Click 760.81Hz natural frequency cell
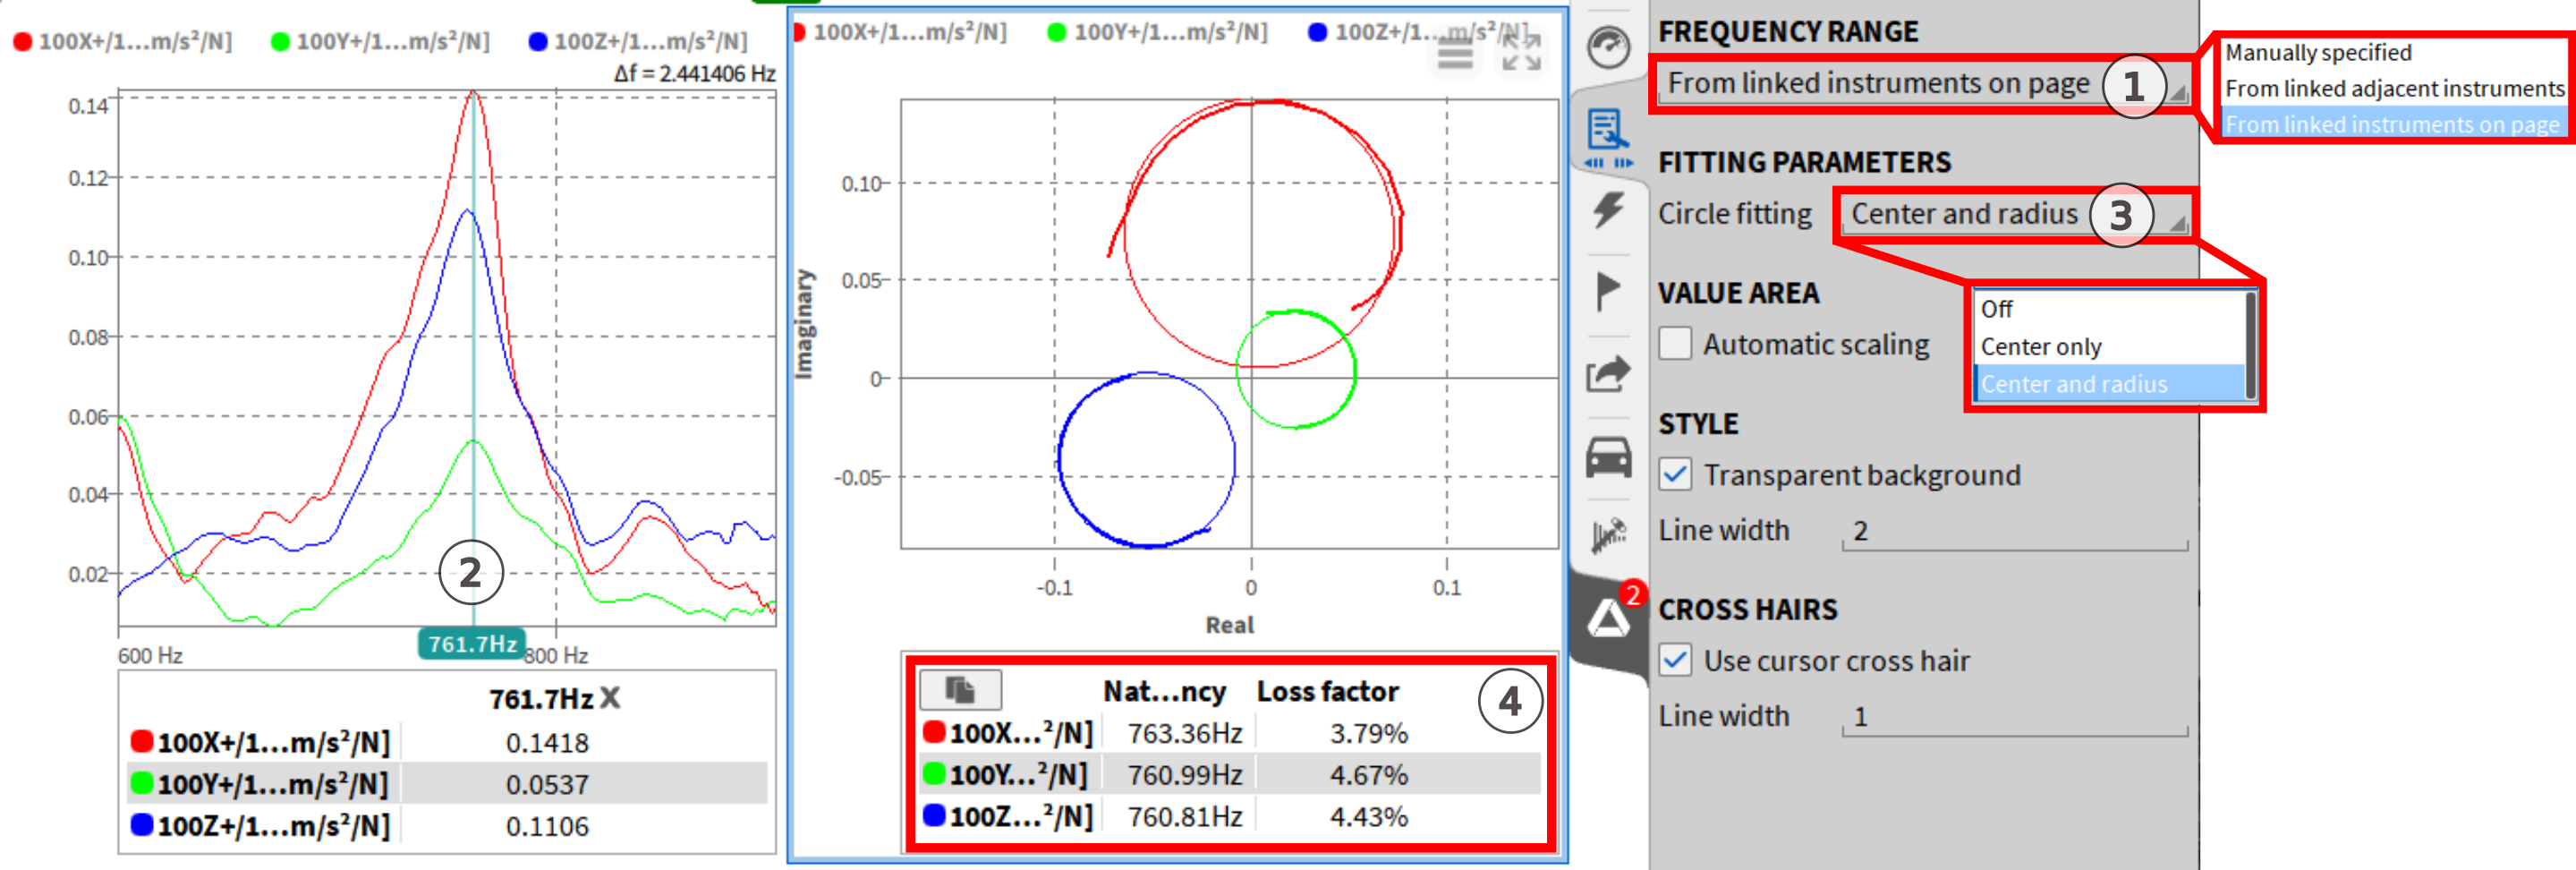The width and height of the screenshot is (2576, 870). [1184, 817]
